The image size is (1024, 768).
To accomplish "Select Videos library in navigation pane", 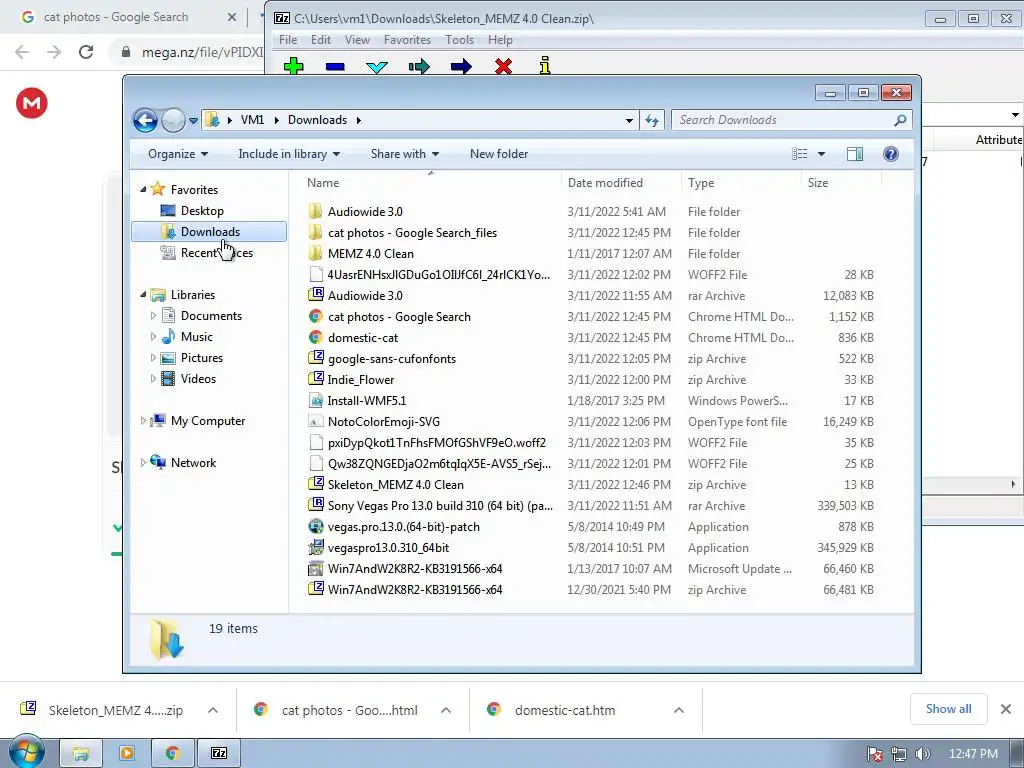I will coord(198,379).
